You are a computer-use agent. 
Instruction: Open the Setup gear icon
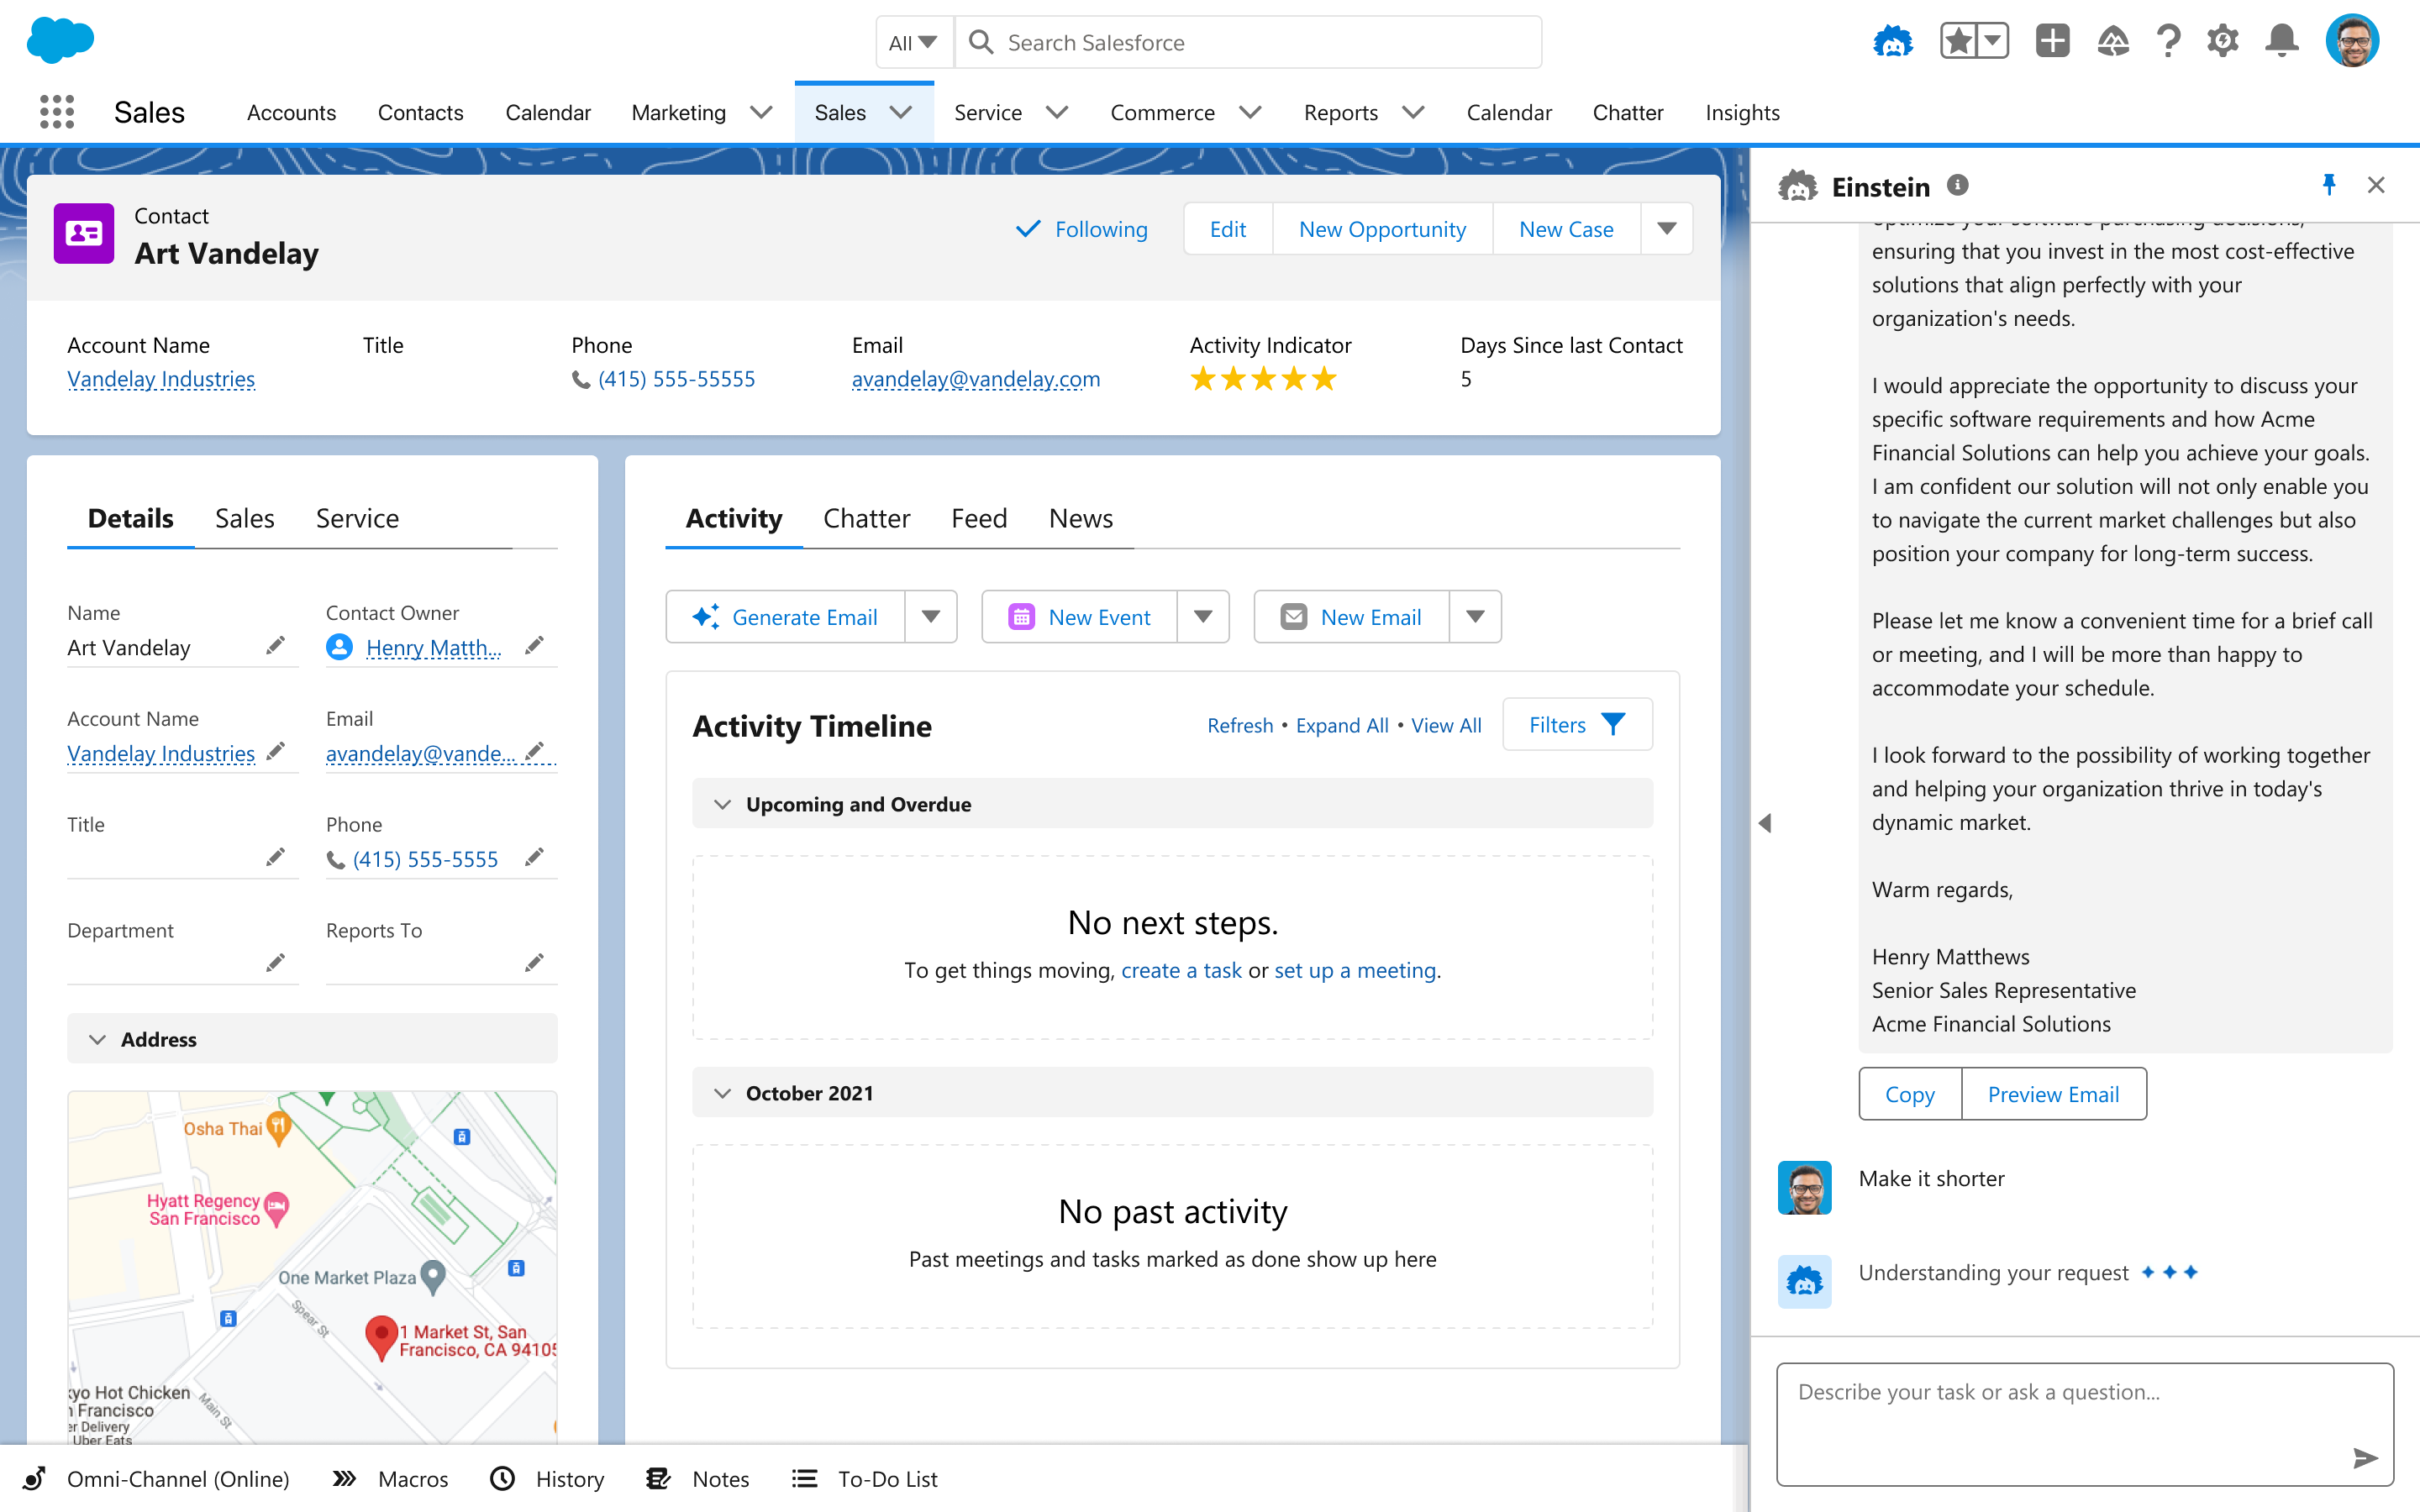pos(2222,42)
